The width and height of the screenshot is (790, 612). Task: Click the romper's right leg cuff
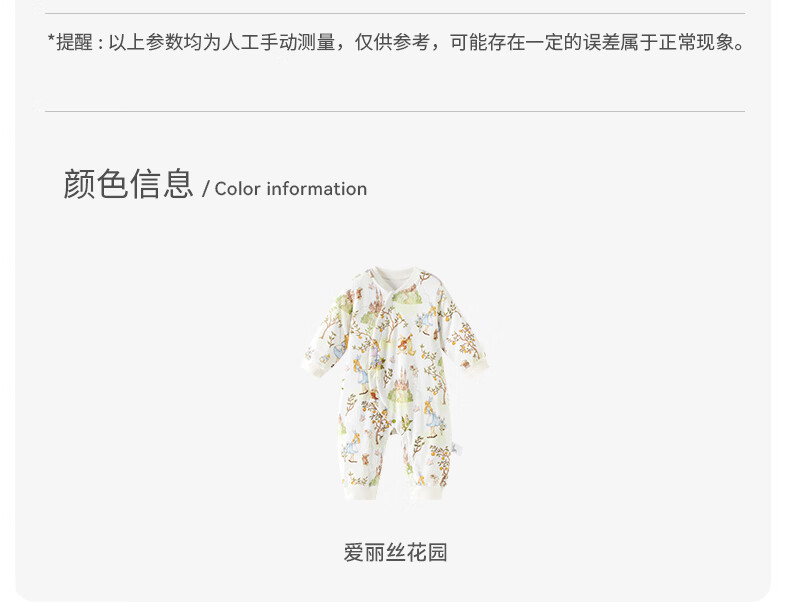pos(427,492)
